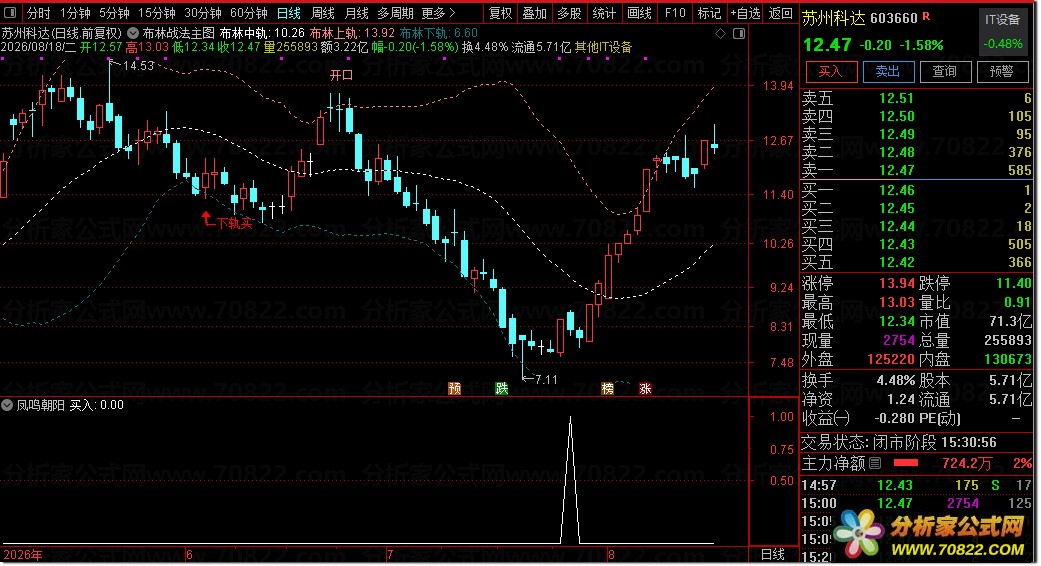This screenshot has height=566, width=1041.
Task: Click 苏州科达 stock name in right panel
Action: 833,19
